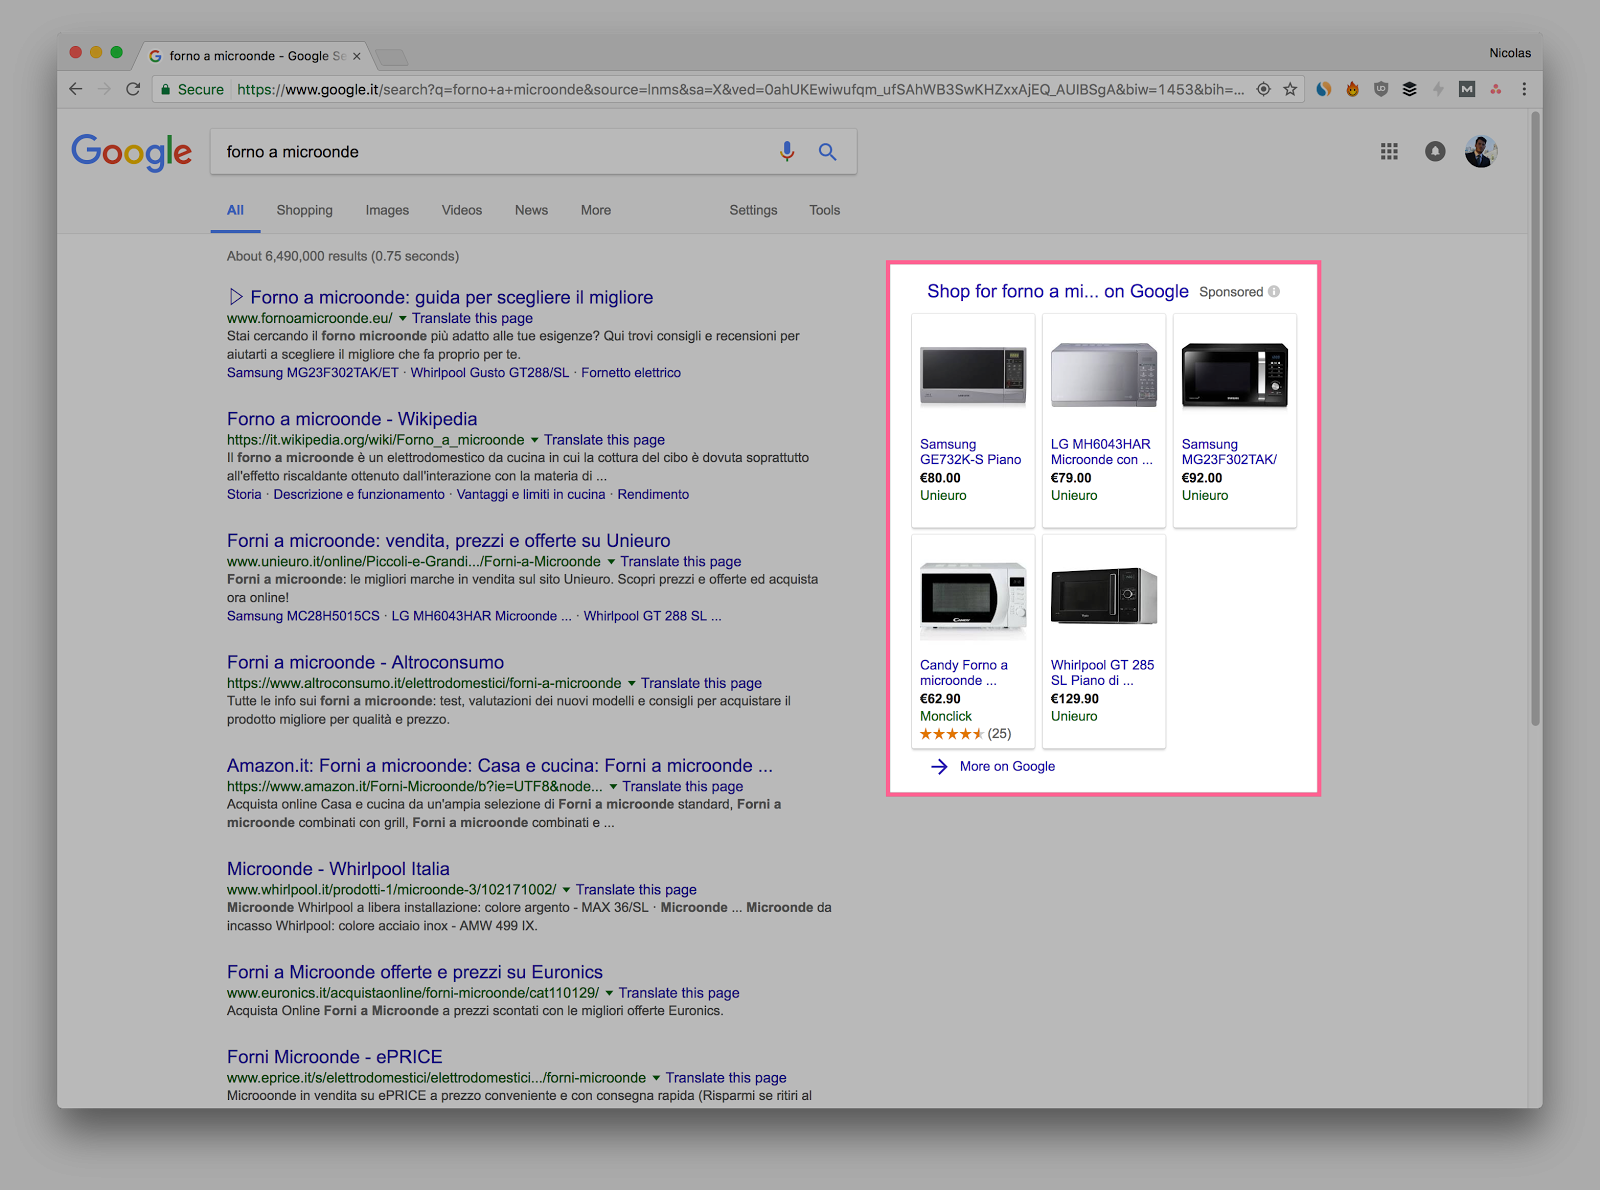The image size is (1600, 1190).
Task: Expand options arrow for eprice.it result URL
Action: (656, 1078)
